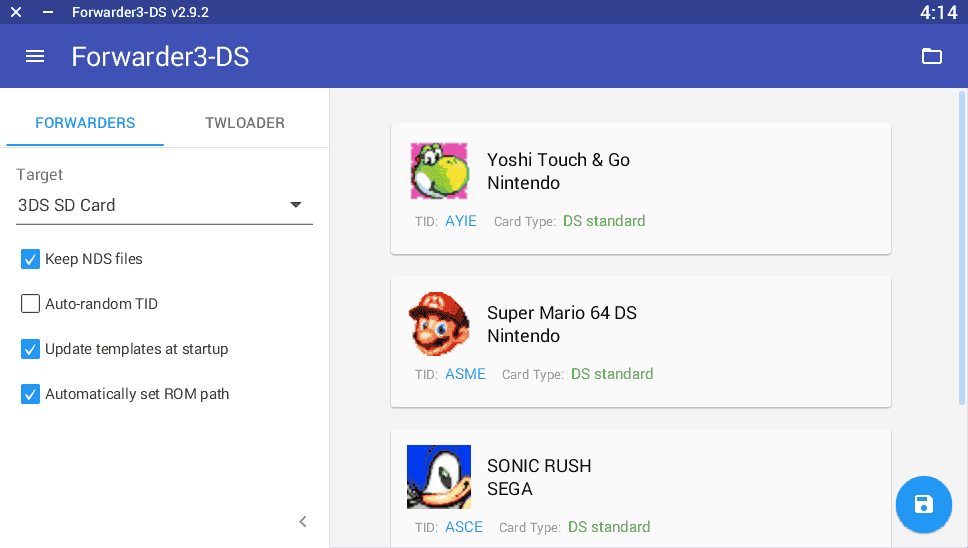Click the ASME title ID link
The width and height of the screenshot is (968, 548).
[465, 374]
